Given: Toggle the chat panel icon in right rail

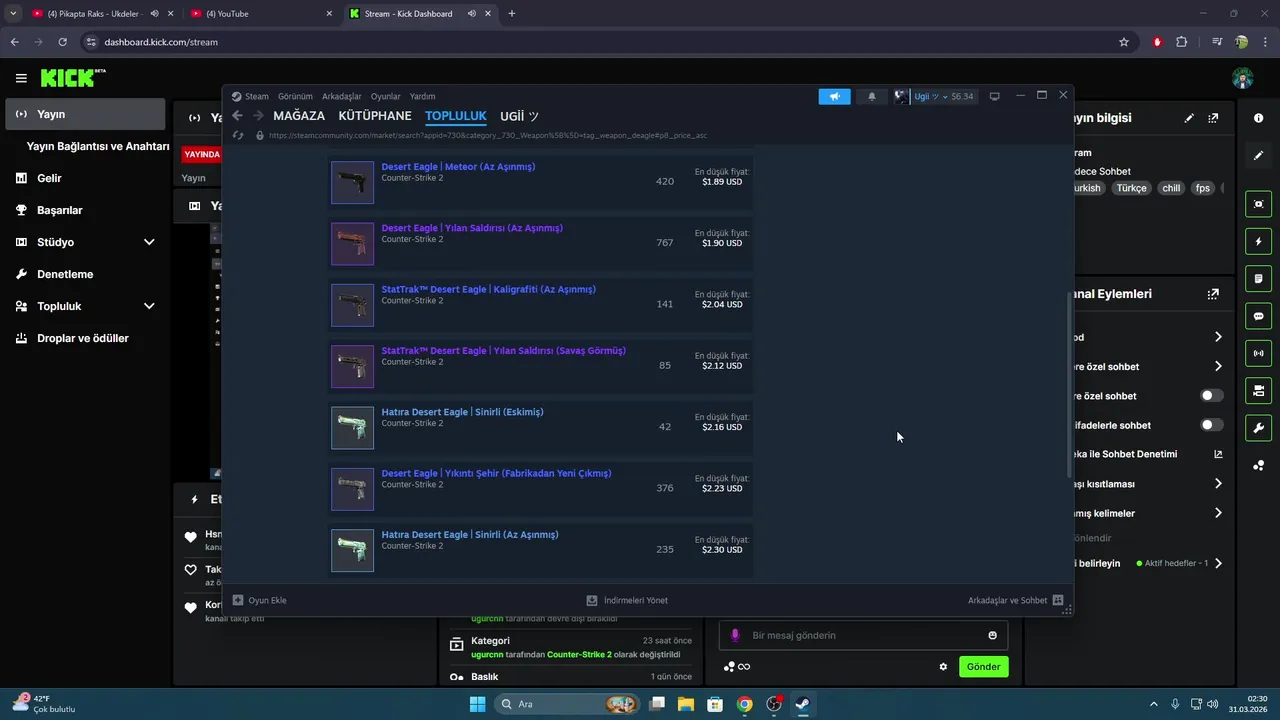Looking at the screenshot, I should pos(1258,316).
